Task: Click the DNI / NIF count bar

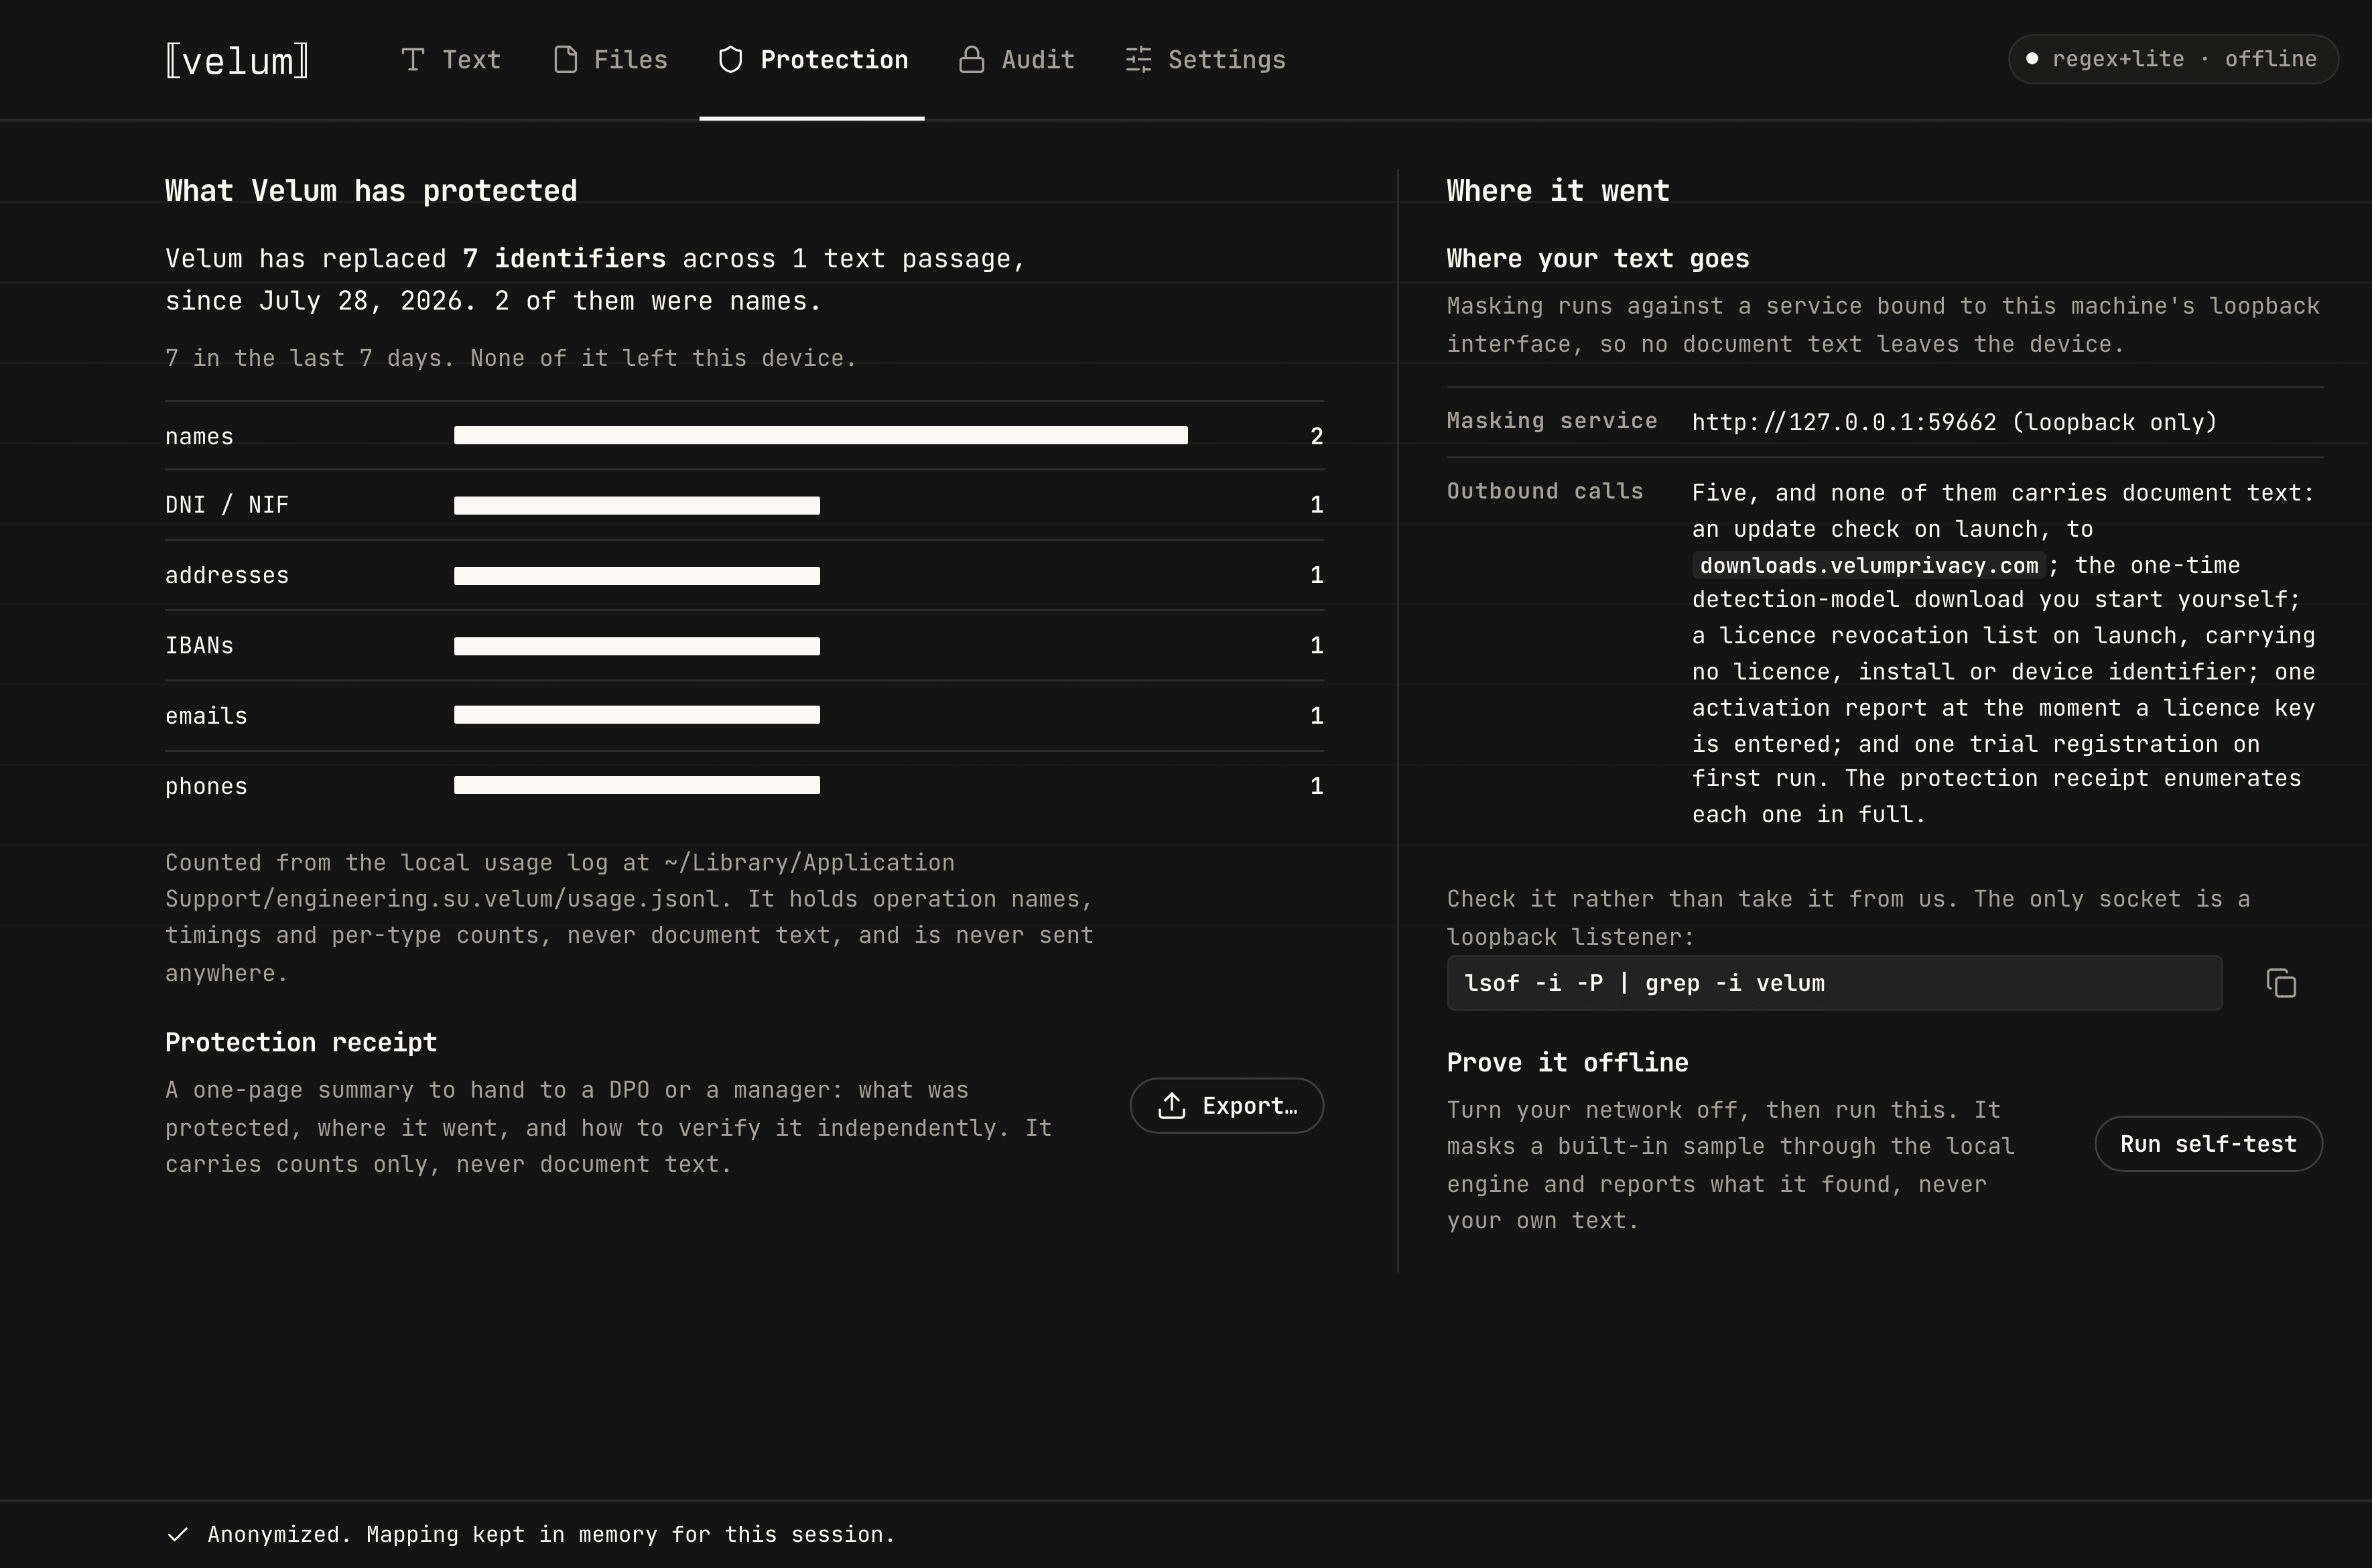Action: click(x=637, y=505)
